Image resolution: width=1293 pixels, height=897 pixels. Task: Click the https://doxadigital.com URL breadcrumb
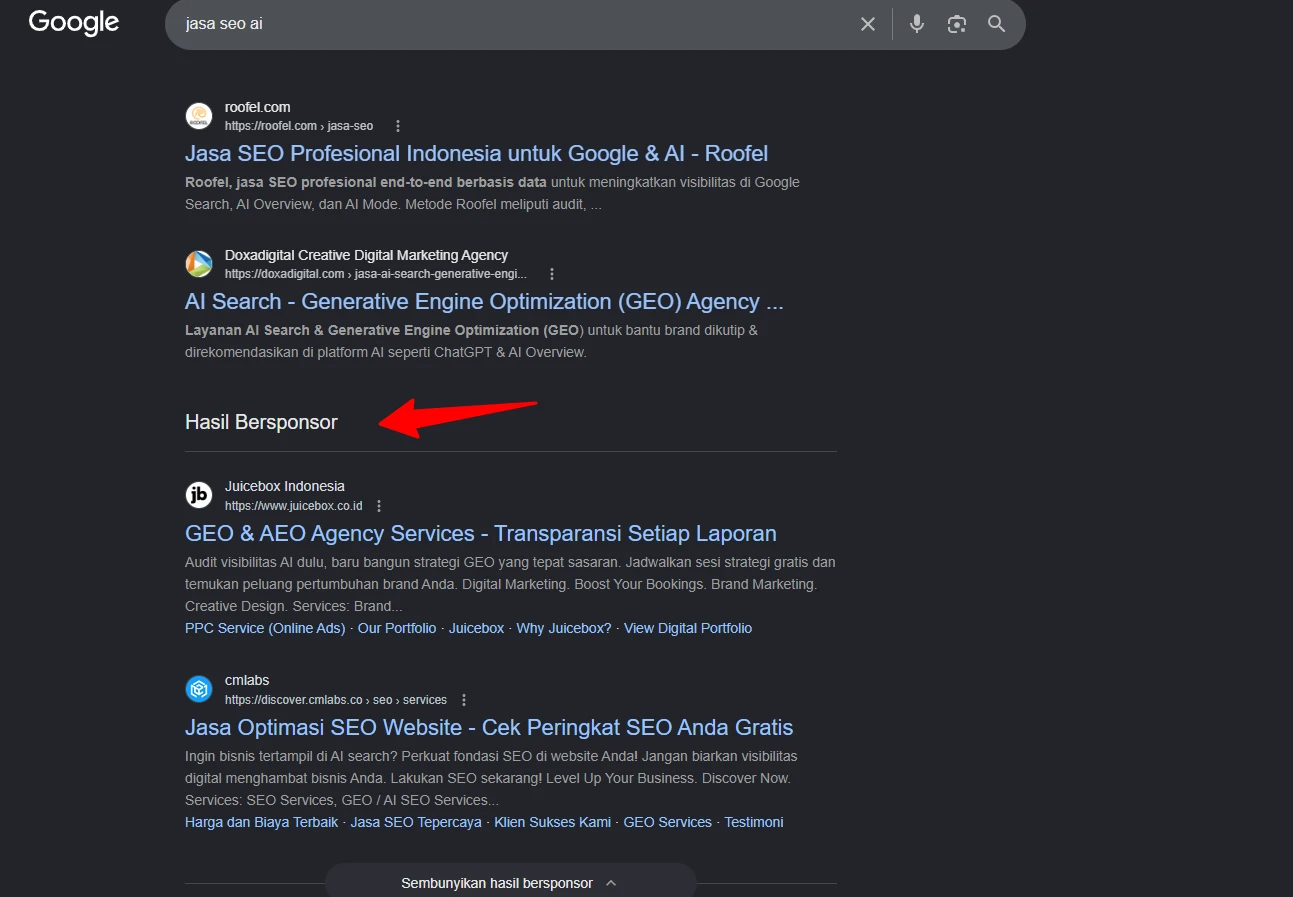tap(376, 274)
